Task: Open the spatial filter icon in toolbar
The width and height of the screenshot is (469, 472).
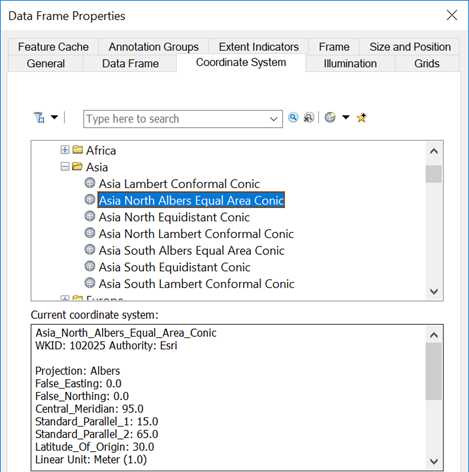Action: 39,118
